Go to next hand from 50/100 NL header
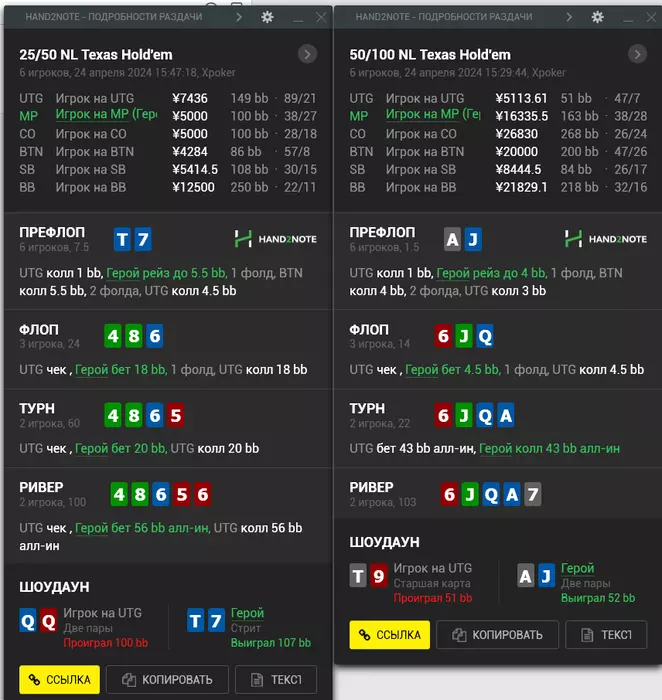This screenshot has width=662, height=700. [x=637, y=54]
